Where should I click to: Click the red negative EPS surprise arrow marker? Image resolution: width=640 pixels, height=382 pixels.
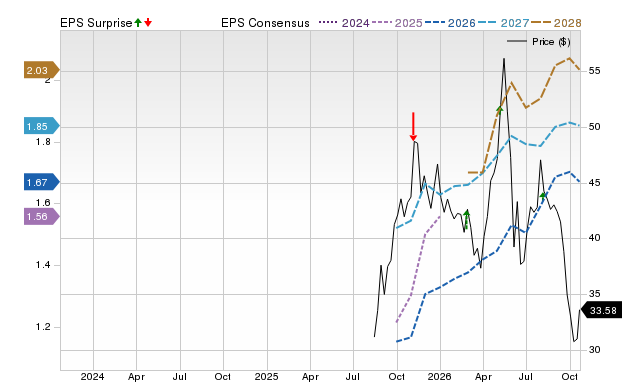(x=413, y=127)
